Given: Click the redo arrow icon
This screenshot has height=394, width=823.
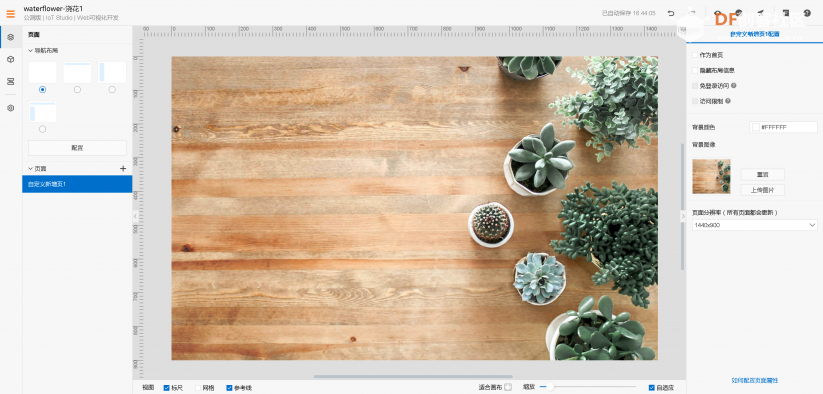Looking at the screenshot, I should (x=692, y=13).
